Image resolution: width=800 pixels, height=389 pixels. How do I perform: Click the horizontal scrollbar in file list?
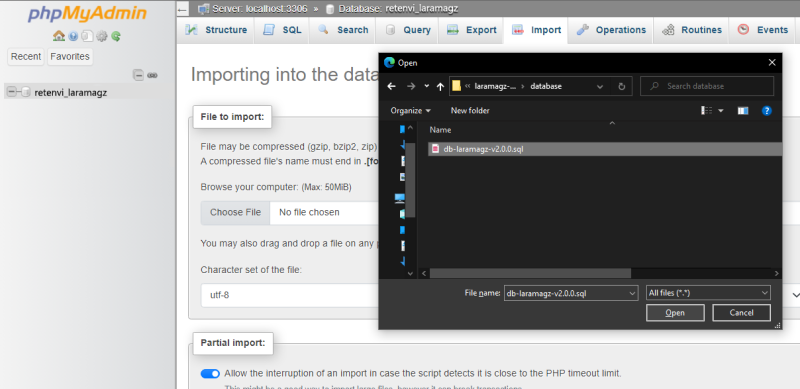(x=530, y=274)
